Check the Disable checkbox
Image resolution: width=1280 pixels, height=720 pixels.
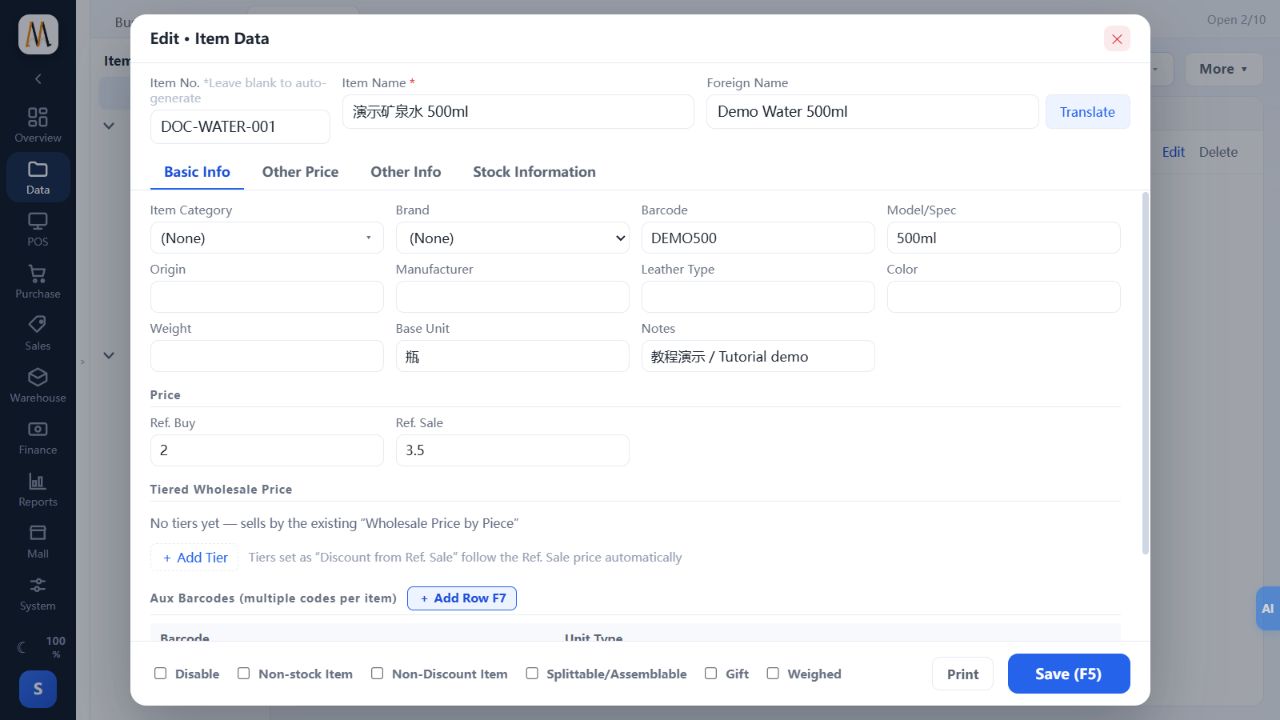(x=160, y=673)
